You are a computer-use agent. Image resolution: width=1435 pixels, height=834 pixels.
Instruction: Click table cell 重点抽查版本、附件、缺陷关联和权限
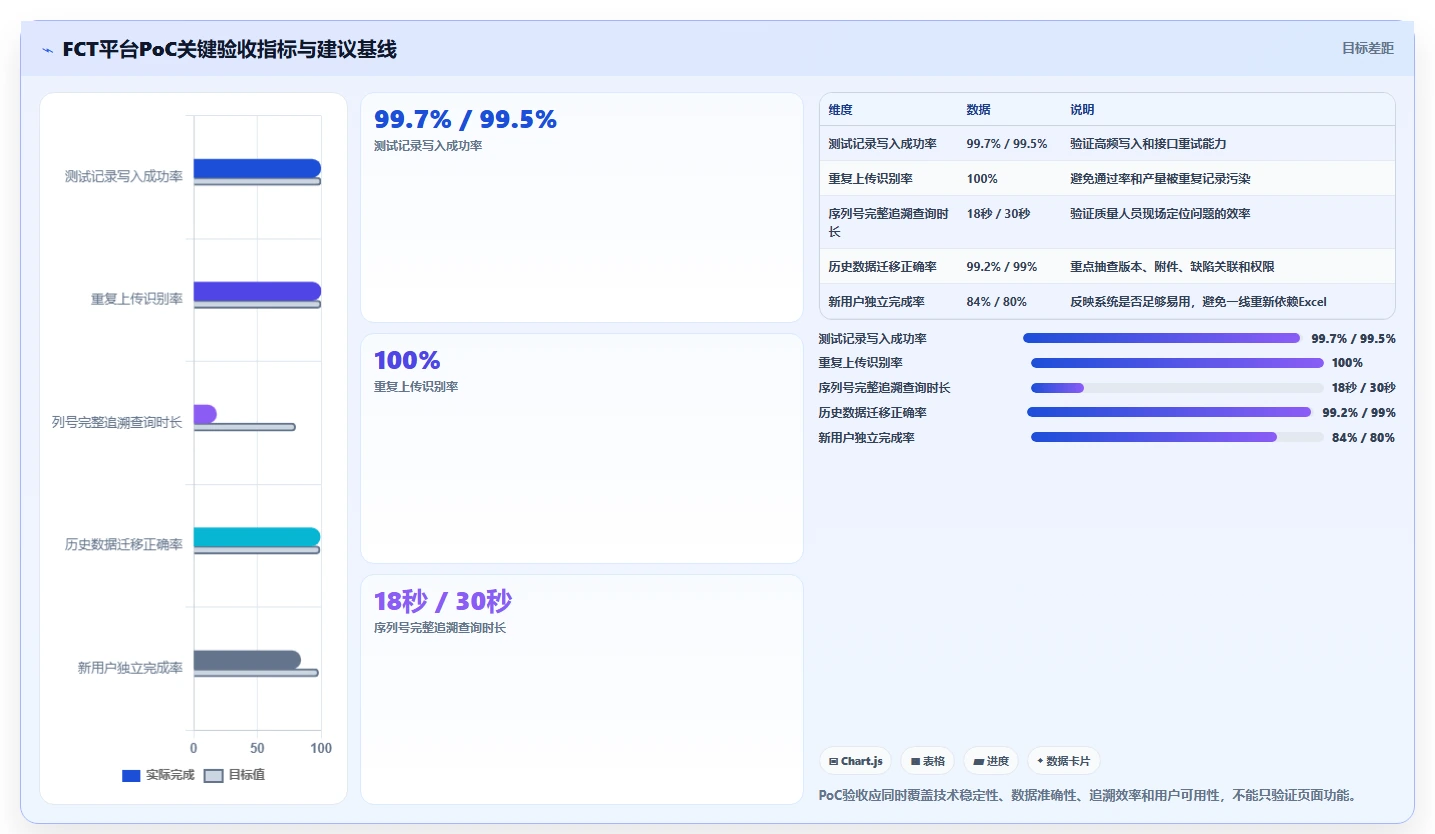pos(1173,267)
